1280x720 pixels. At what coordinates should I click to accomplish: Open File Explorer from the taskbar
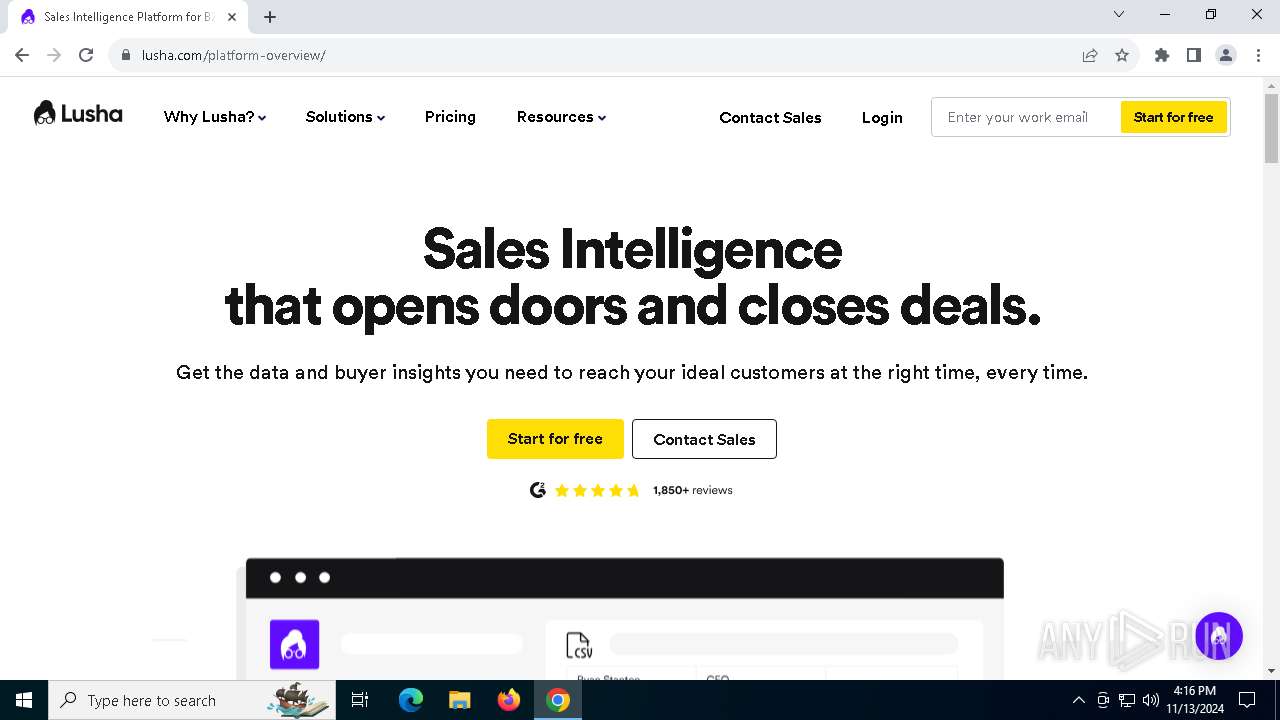pyautogui.click(x=459, y=700)
